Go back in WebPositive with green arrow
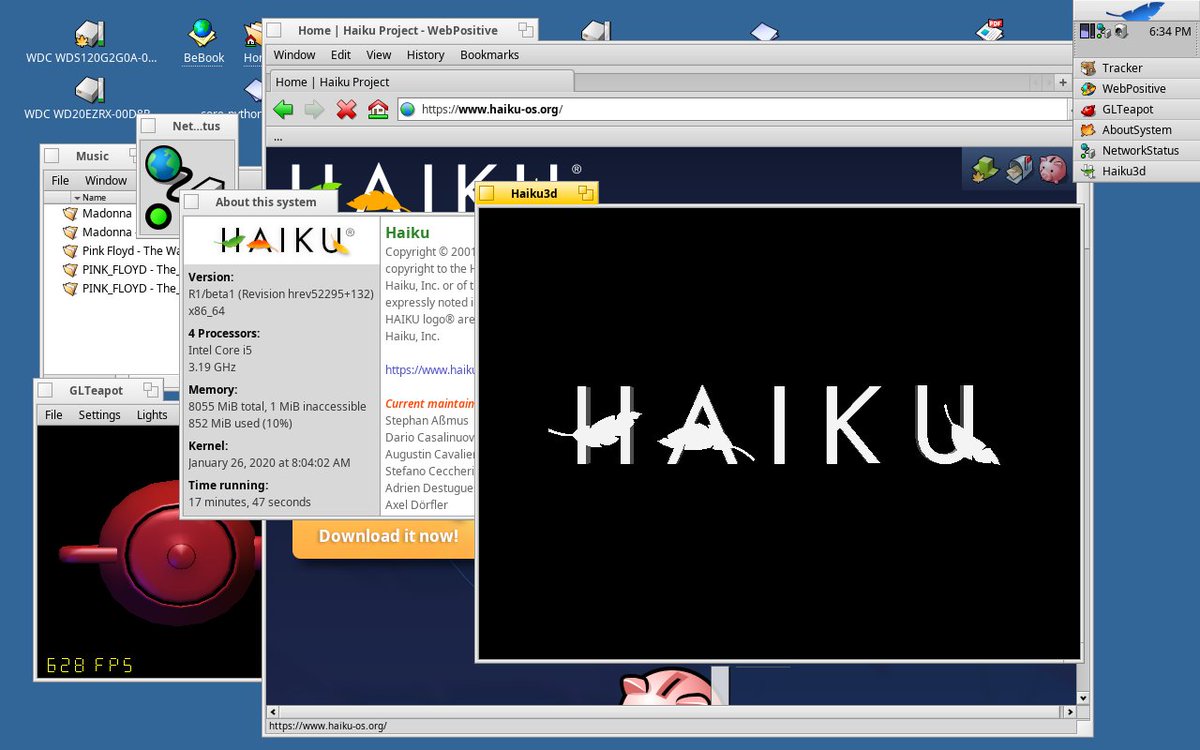This screenshot has height=750, width=1200. pyautogui.click(x=283, y=109)
